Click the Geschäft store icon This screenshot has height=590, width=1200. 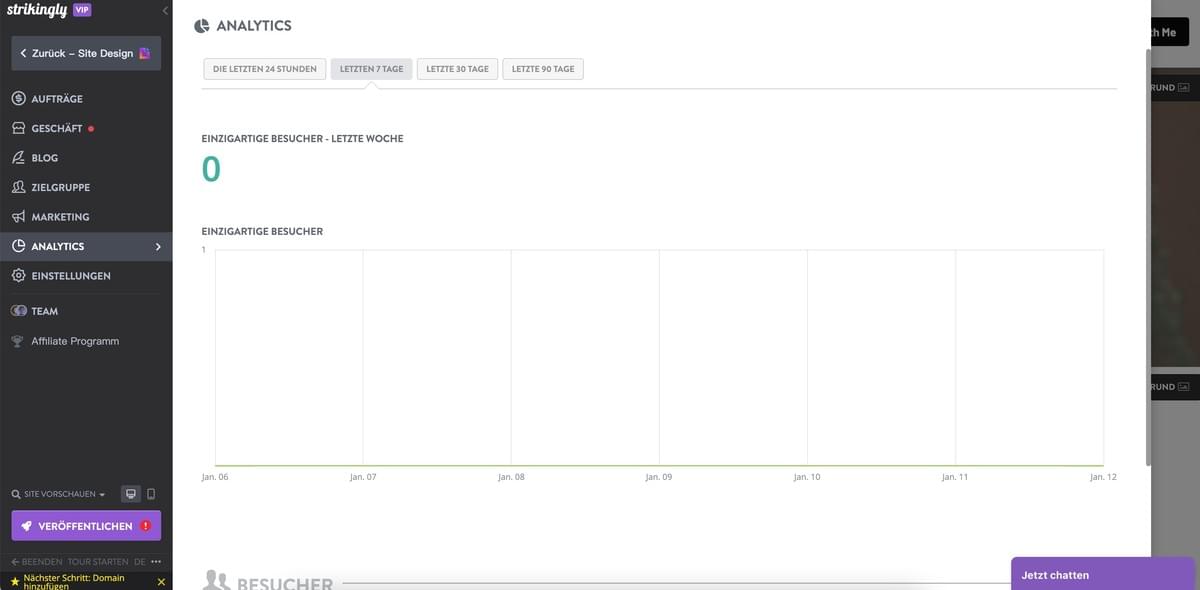[18, 128]
